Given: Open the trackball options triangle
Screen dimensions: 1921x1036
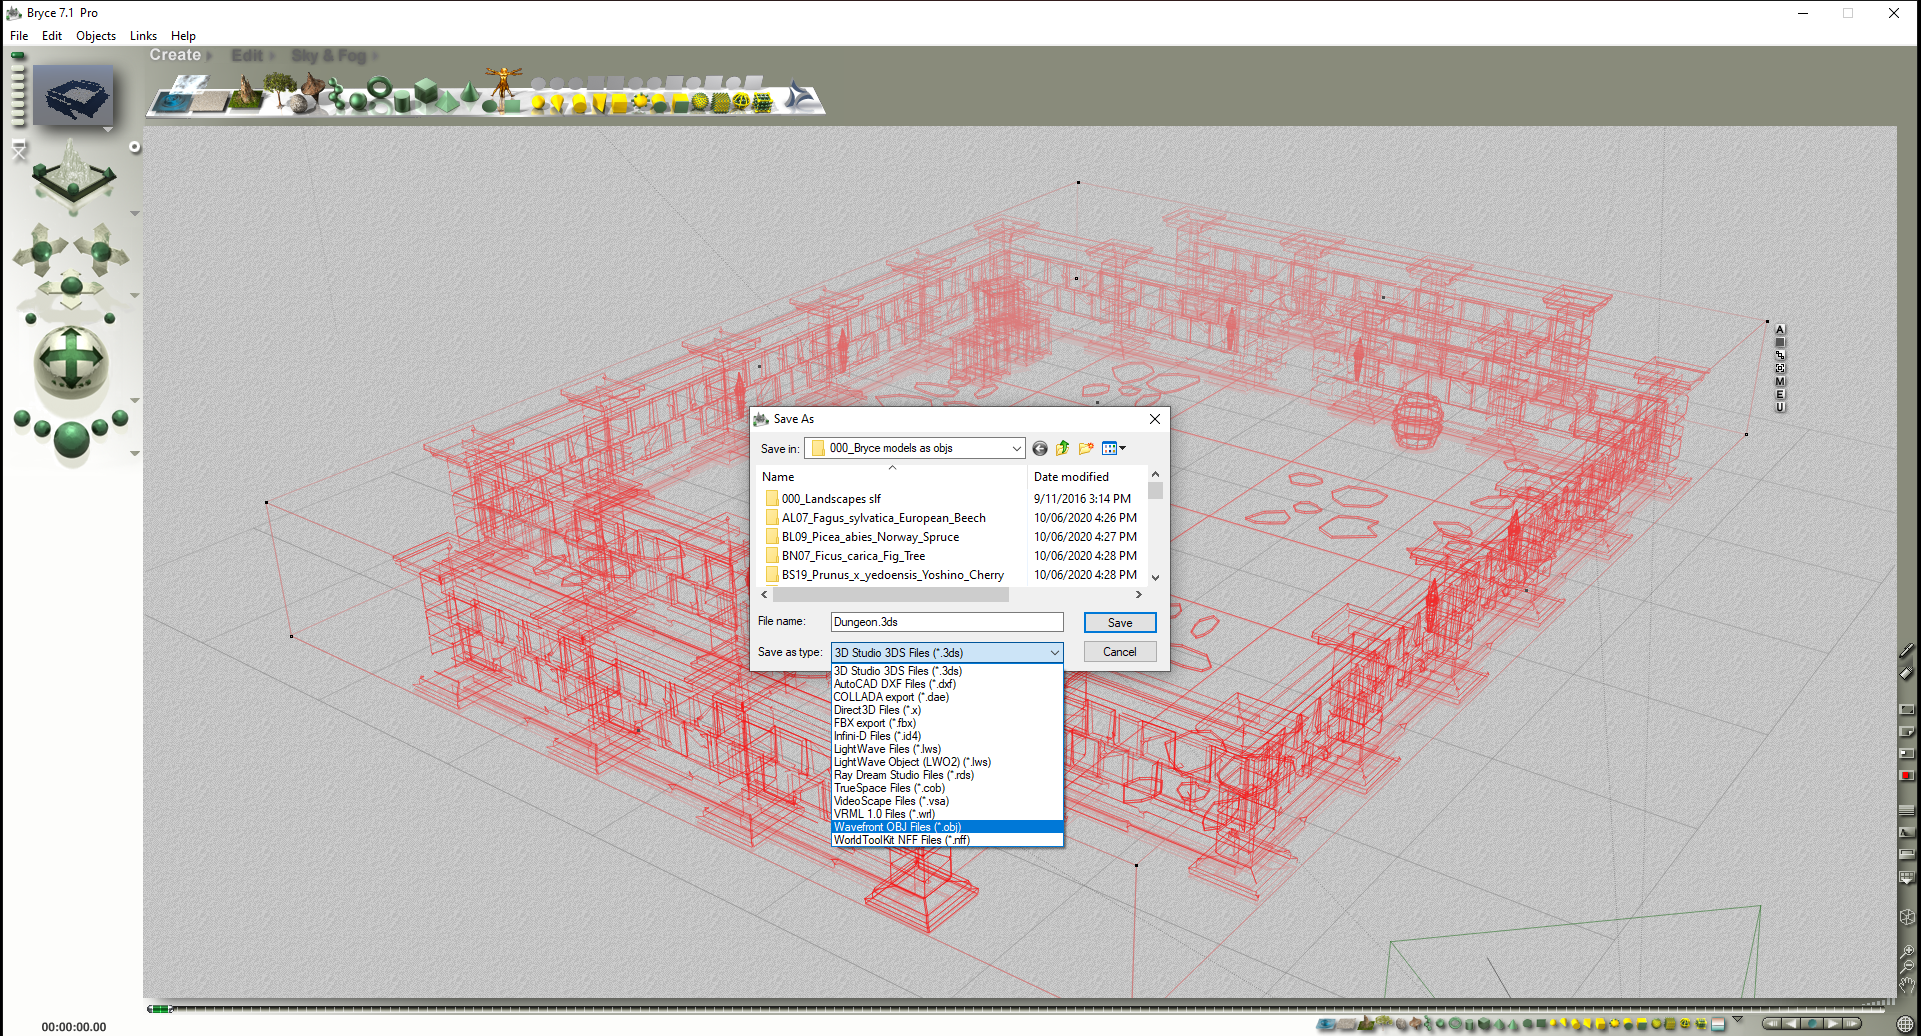Looking at the screenshot, I should click(134, 401).
